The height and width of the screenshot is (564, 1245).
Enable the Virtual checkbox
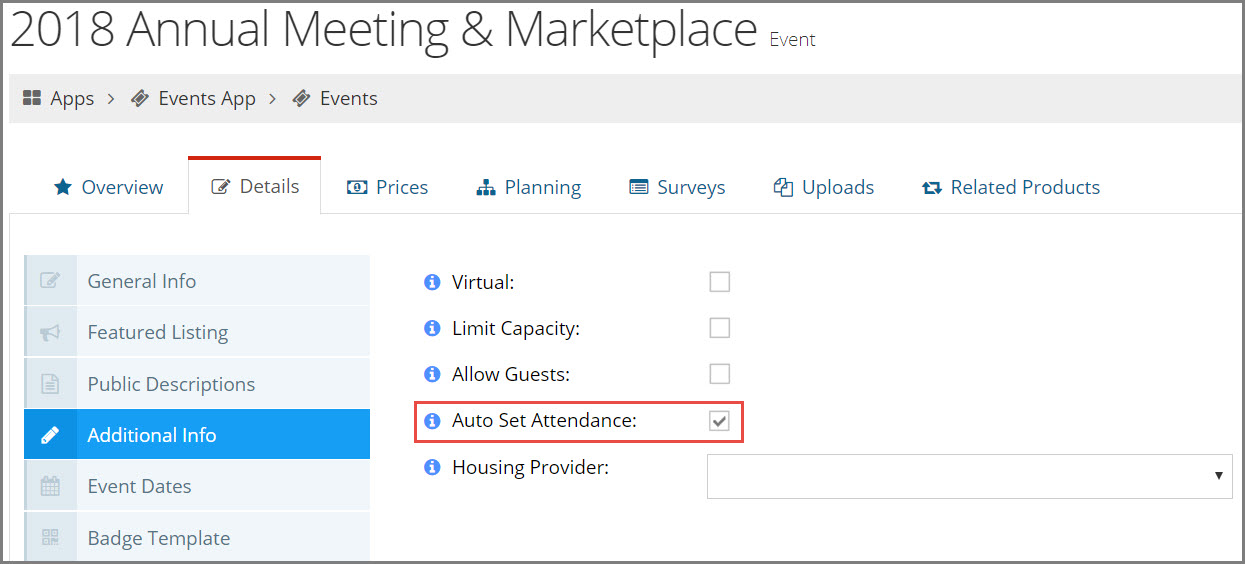tap(719, 282)
